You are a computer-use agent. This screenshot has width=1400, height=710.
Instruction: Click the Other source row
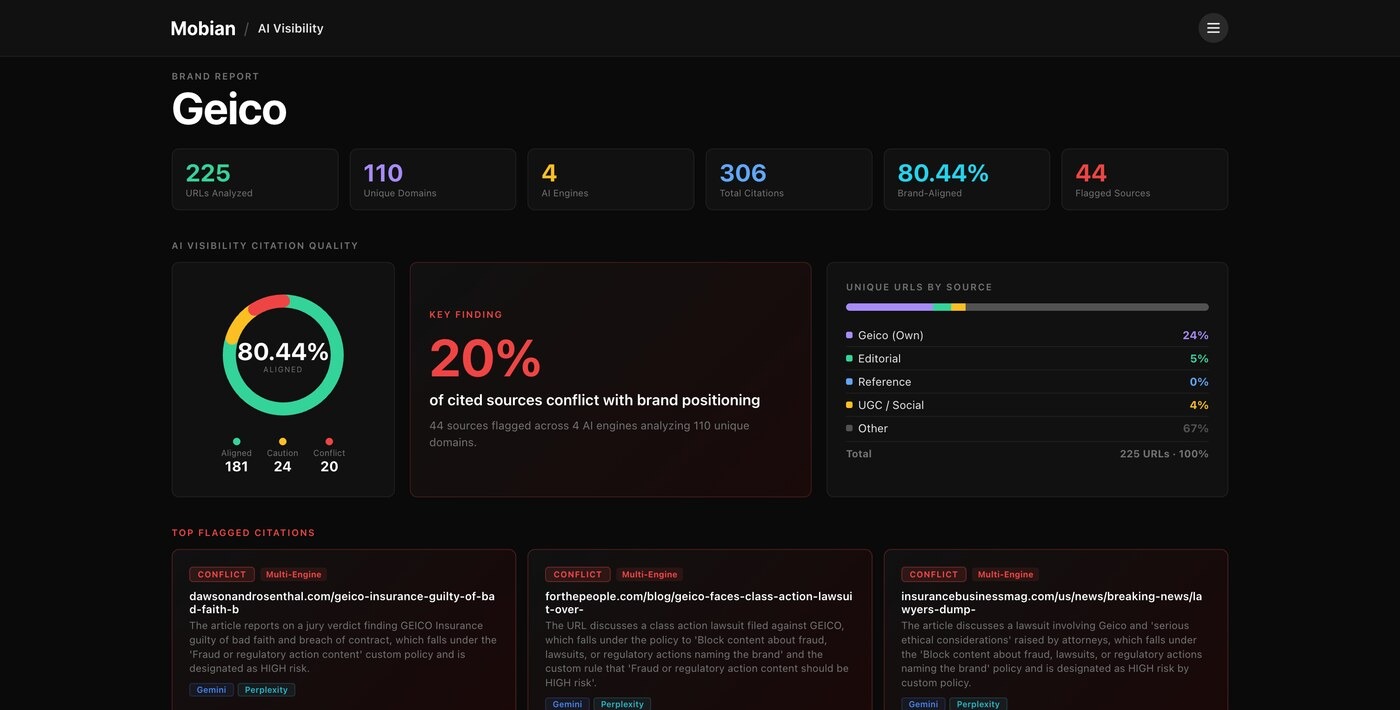(x=1027, y=428)
